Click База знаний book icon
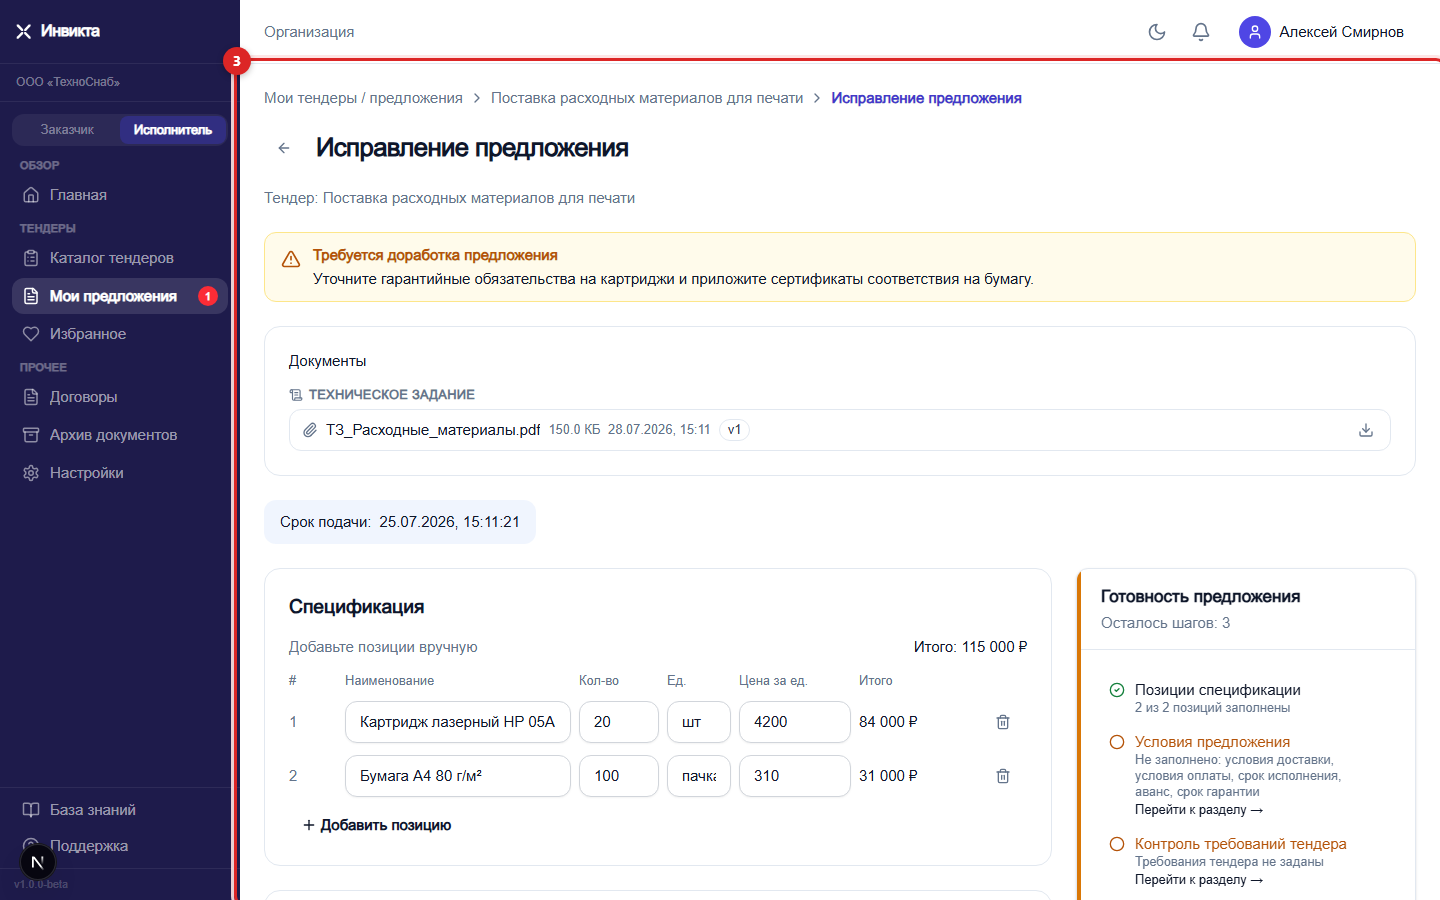Screen dimensions: 1440x900 [31, 810]
